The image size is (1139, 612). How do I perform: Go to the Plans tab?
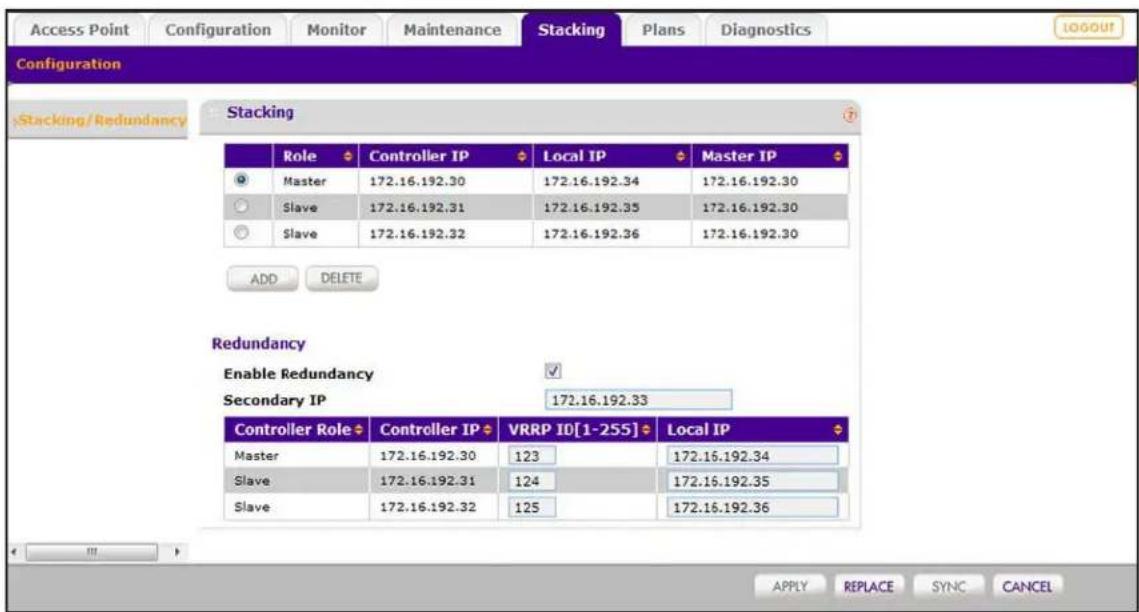[663, 30]
